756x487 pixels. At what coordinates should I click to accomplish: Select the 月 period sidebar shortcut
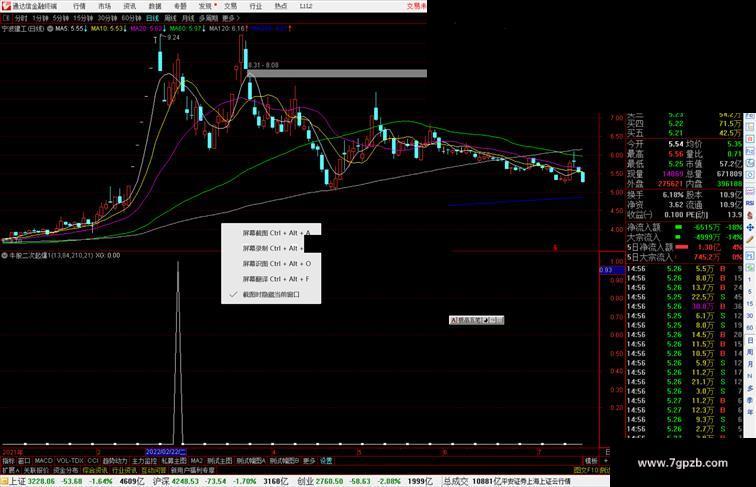click(750, 364)
